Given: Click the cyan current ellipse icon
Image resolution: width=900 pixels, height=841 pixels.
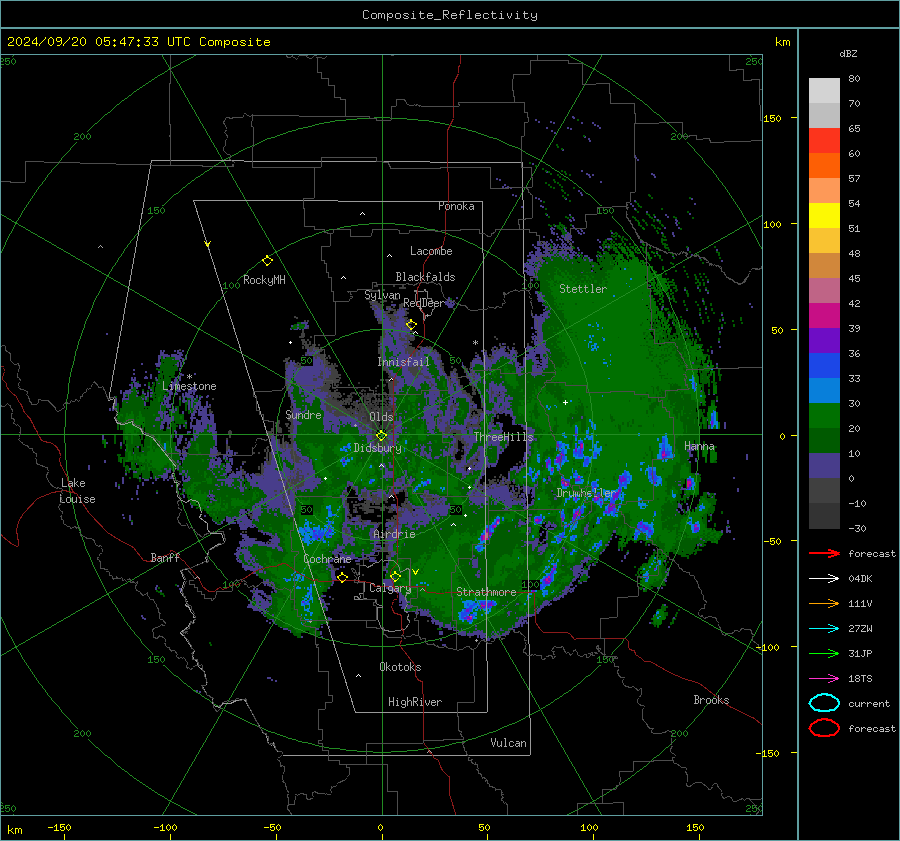Looking at the screenshot, I should click(824, 703).
